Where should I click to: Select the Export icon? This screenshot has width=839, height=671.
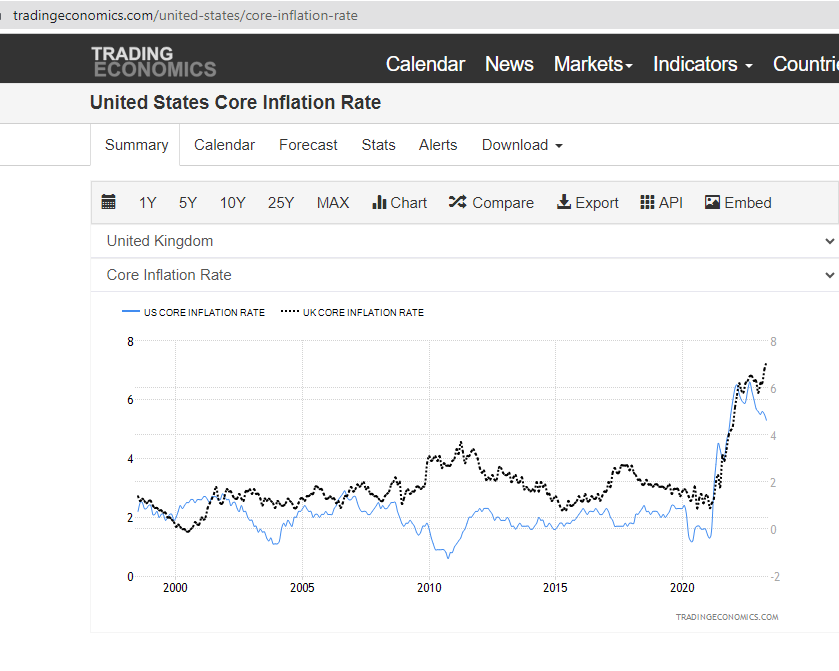pyautogui.click(x=587, y=202)
